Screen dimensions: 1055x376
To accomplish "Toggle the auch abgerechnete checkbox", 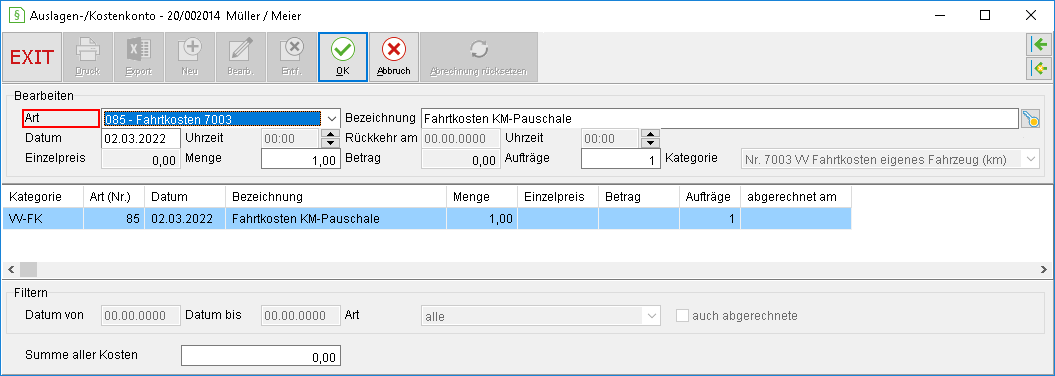I will [x=682, y=315].
